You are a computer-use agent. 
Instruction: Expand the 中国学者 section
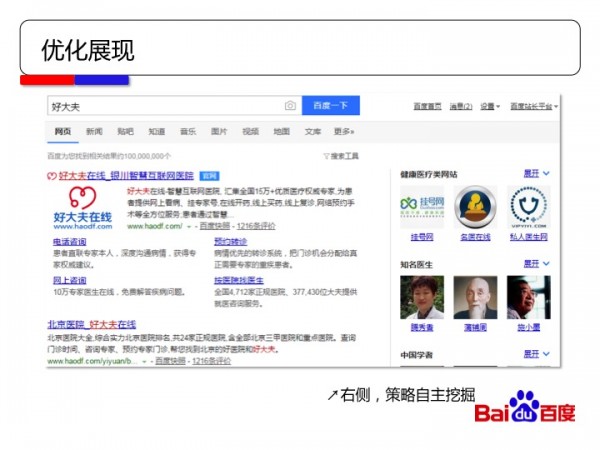pos(537,354)
